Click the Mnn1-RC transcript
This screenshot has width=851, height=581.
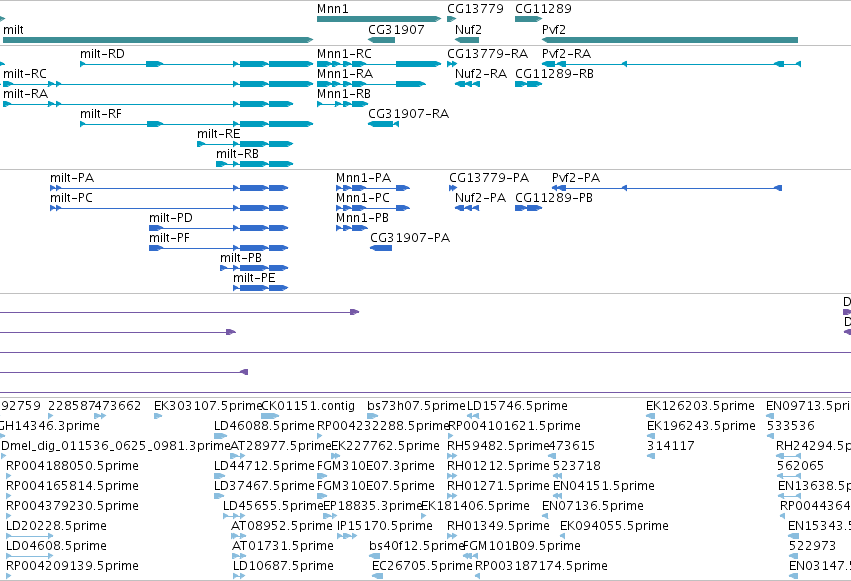[379, 64]
